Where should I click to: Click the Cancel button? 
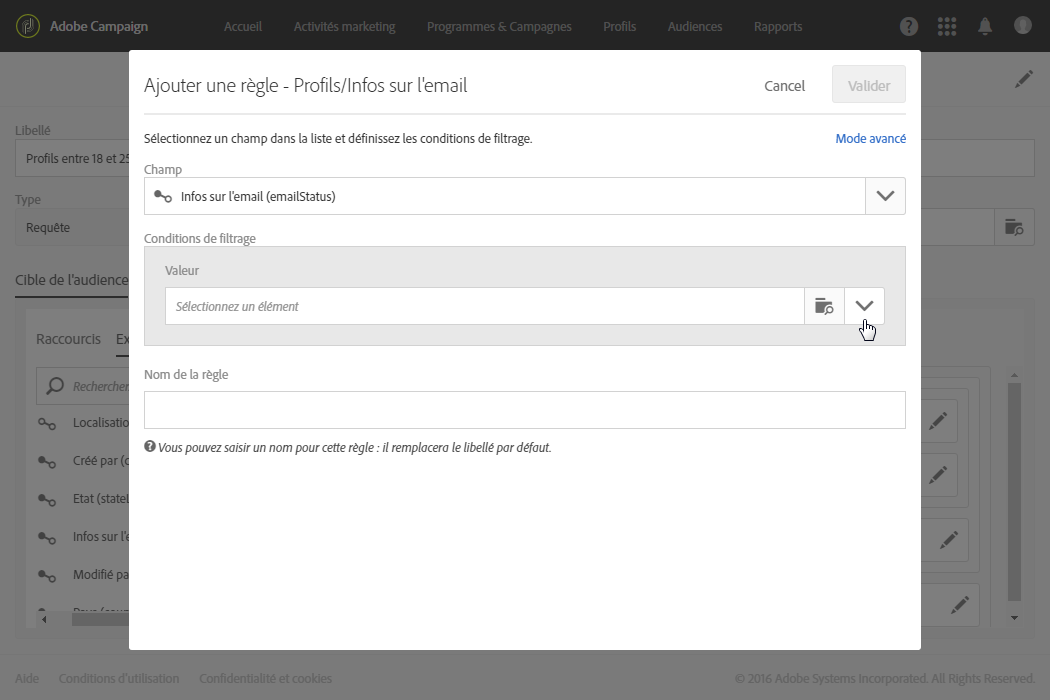click(x=784, y=86)
